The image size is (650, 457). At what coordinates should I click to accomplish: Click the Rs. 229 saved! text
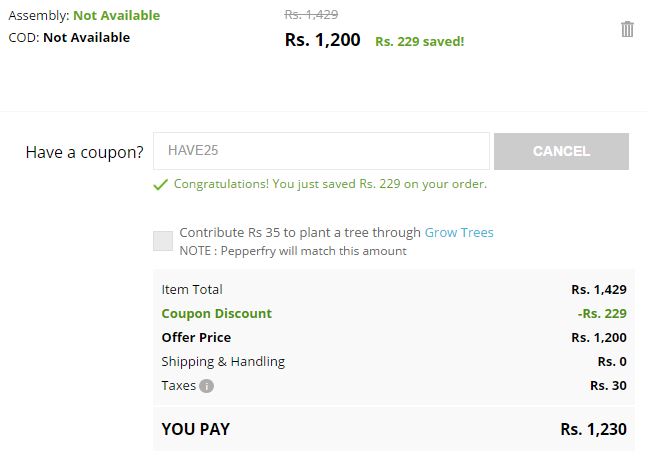[x=420, y=41]
